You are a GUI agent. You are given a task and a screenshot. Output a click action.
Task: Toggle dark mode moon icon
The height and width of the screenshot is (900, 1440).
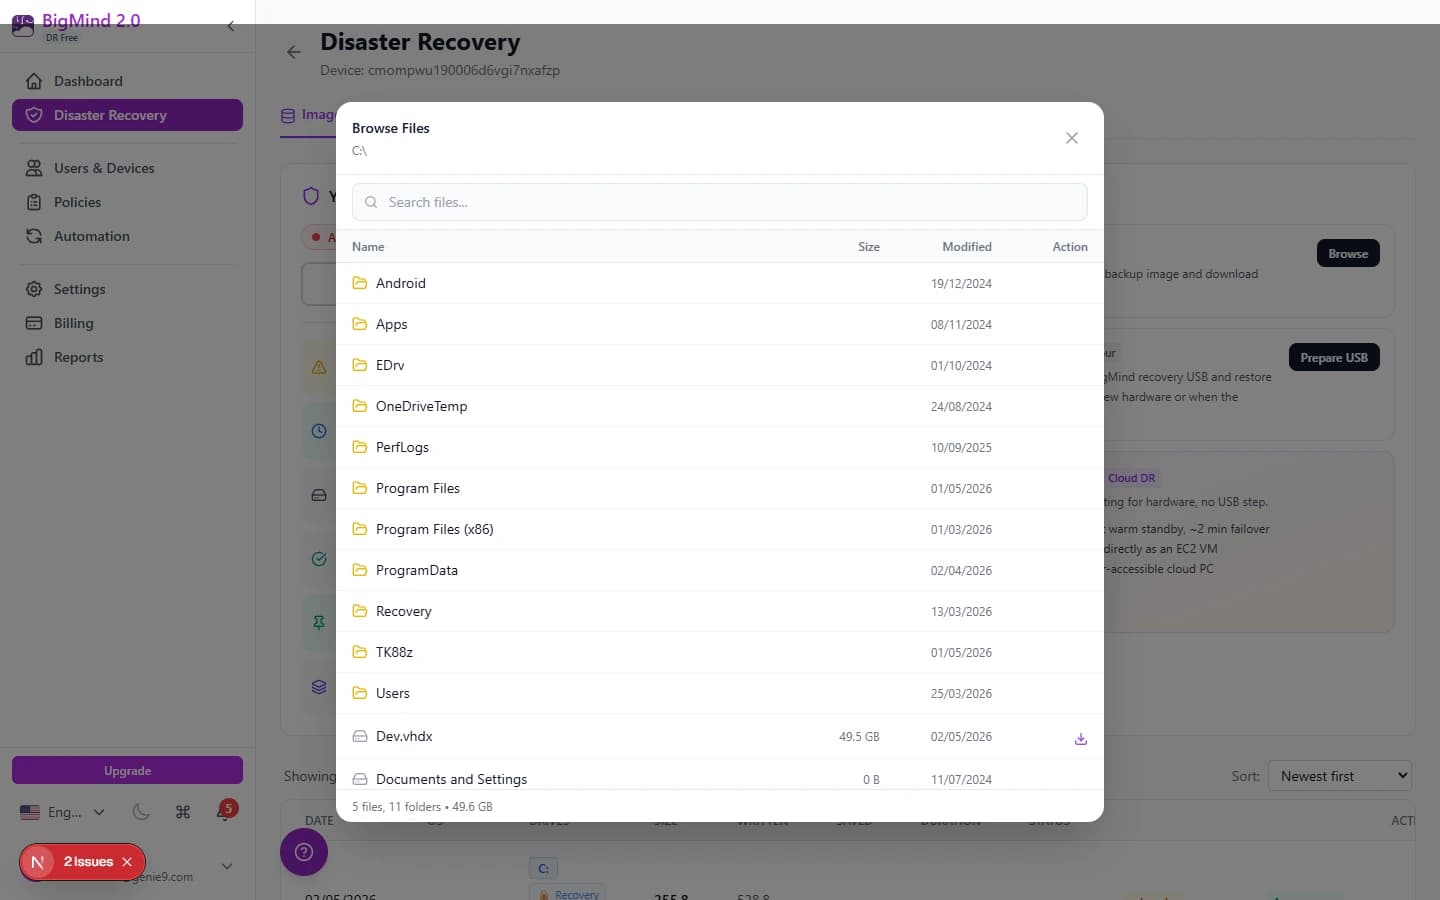point(141,812)
